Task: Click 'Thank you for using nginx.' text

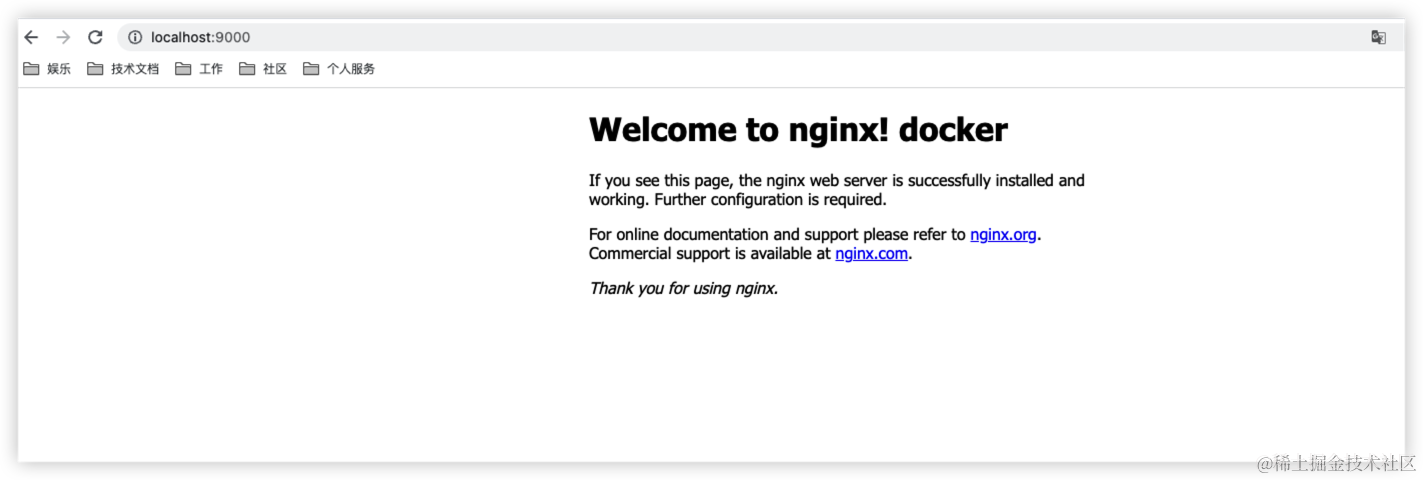Action: (x=683, y=289)
